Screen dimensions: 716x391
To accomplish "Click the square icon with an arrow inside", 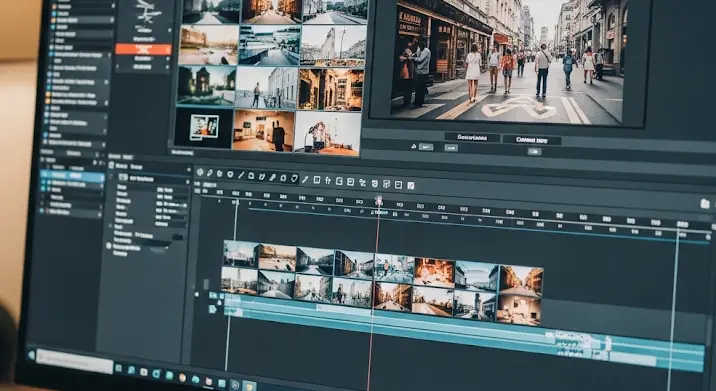I will coord(398,185).
